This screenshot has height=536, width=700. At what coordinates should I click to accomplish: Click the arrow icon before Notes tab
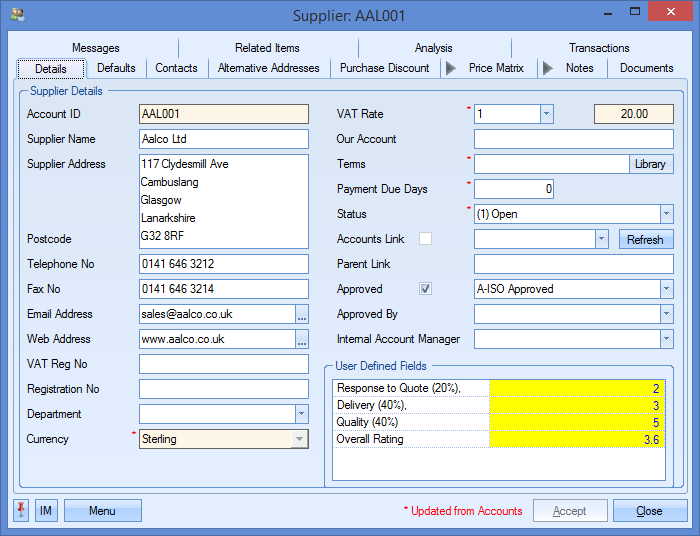(x=547, y=68)
